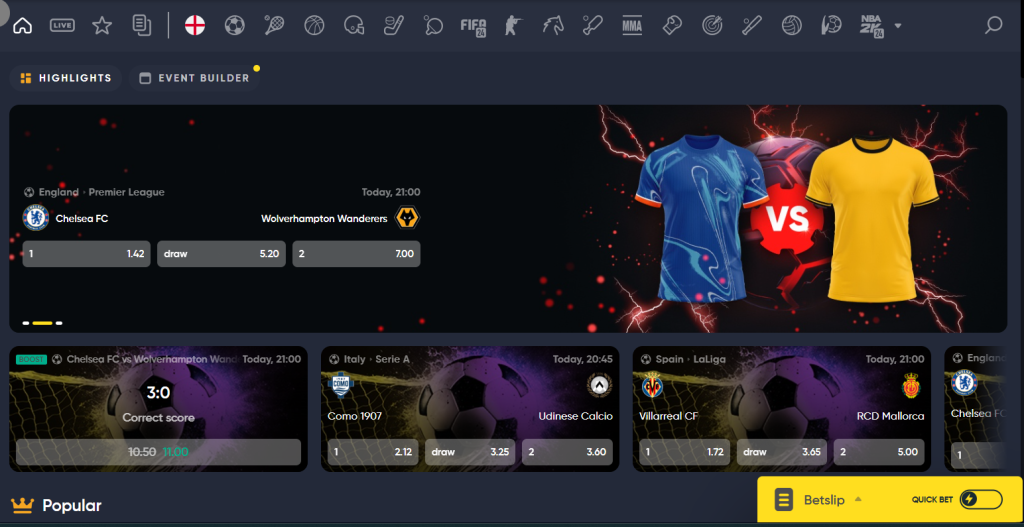The image size is (1024, 527).
Task: Select the Football sport icon
Action: point(234,25)
